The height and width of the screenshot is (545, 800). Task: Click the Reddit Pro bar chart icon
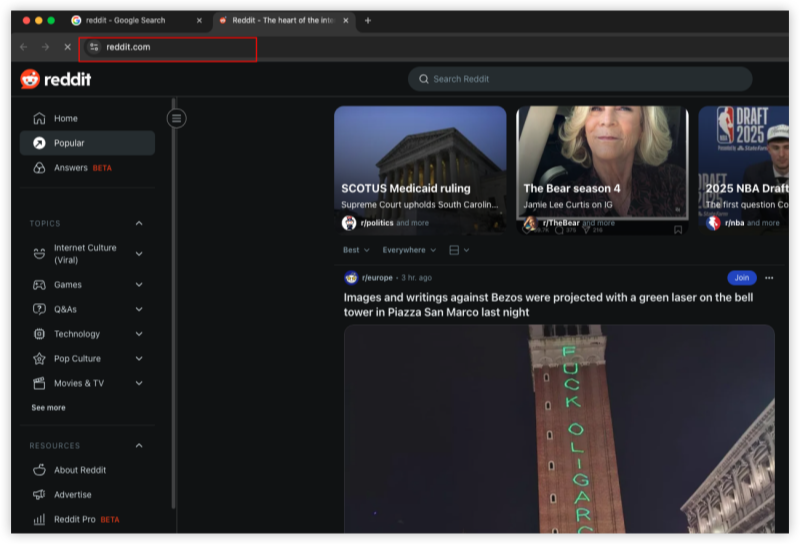pos(39,519)
